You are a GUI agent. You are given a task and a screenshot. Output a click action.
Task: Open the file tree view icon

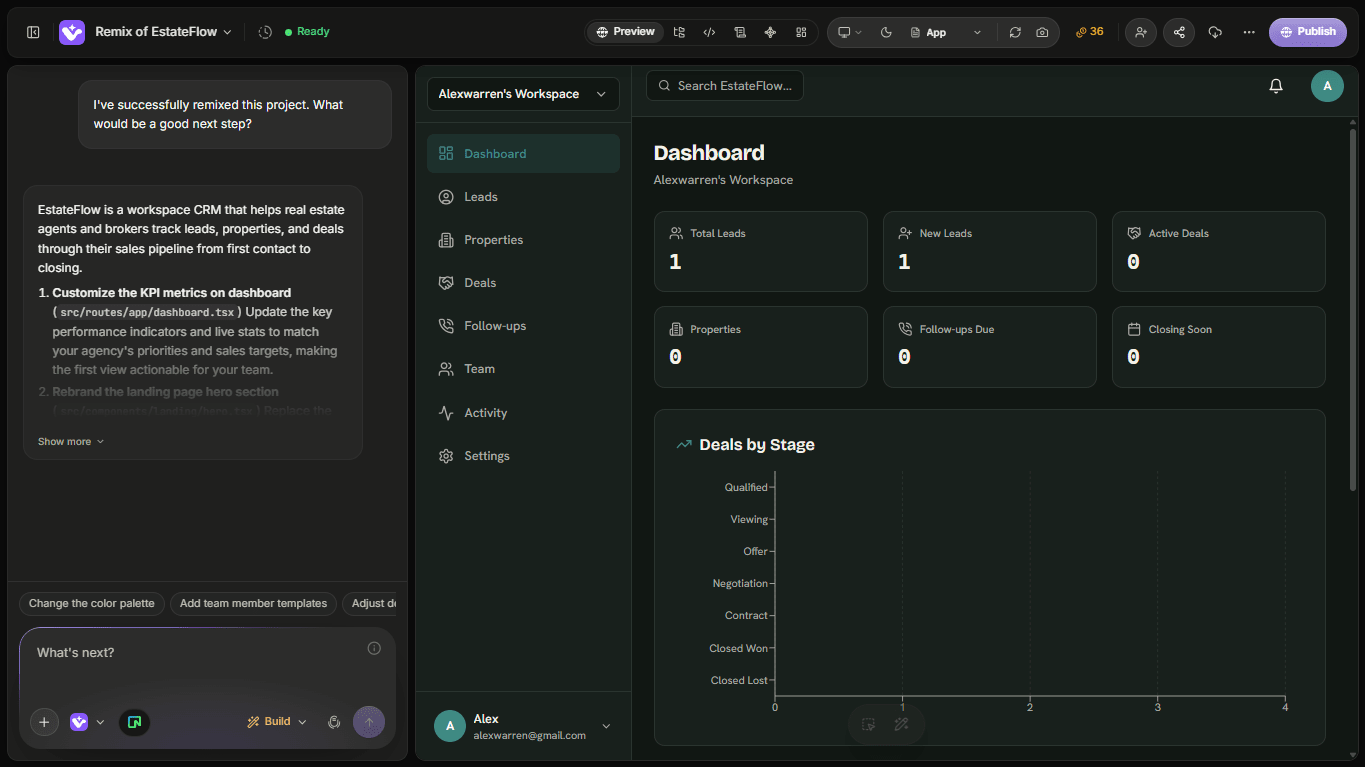(679, 32)
